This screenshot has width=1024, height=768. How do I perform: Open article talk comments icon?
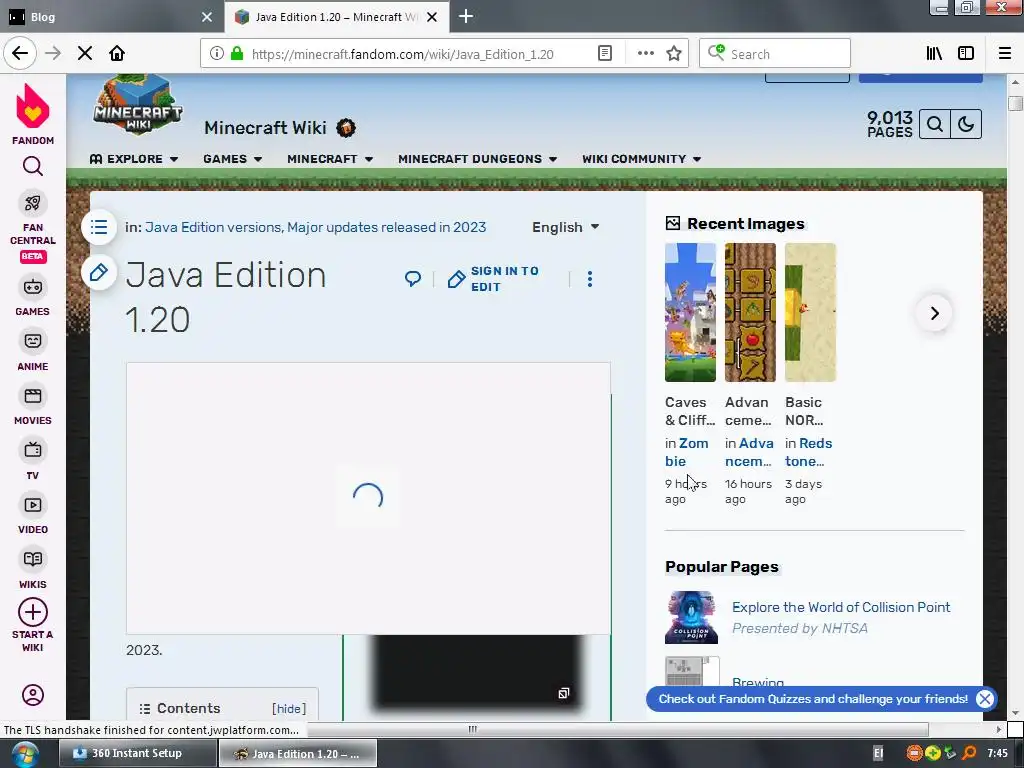pyautogui.click(x=413, y=280)
